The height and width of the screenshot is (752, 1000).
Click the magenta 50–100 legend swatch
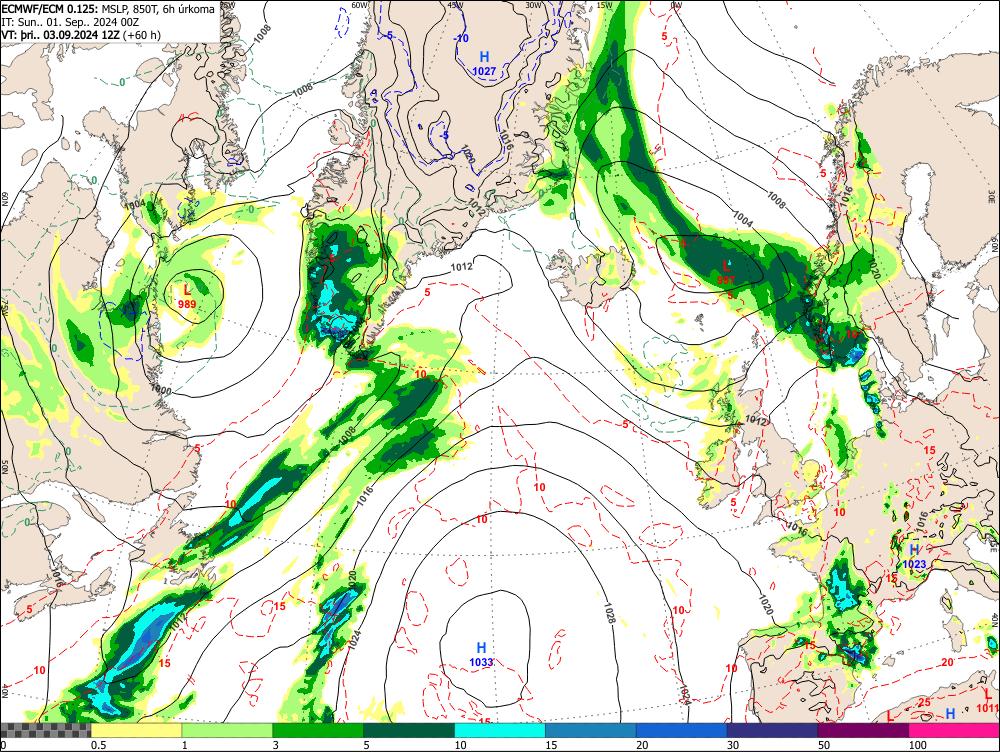[x=863, y=730]
